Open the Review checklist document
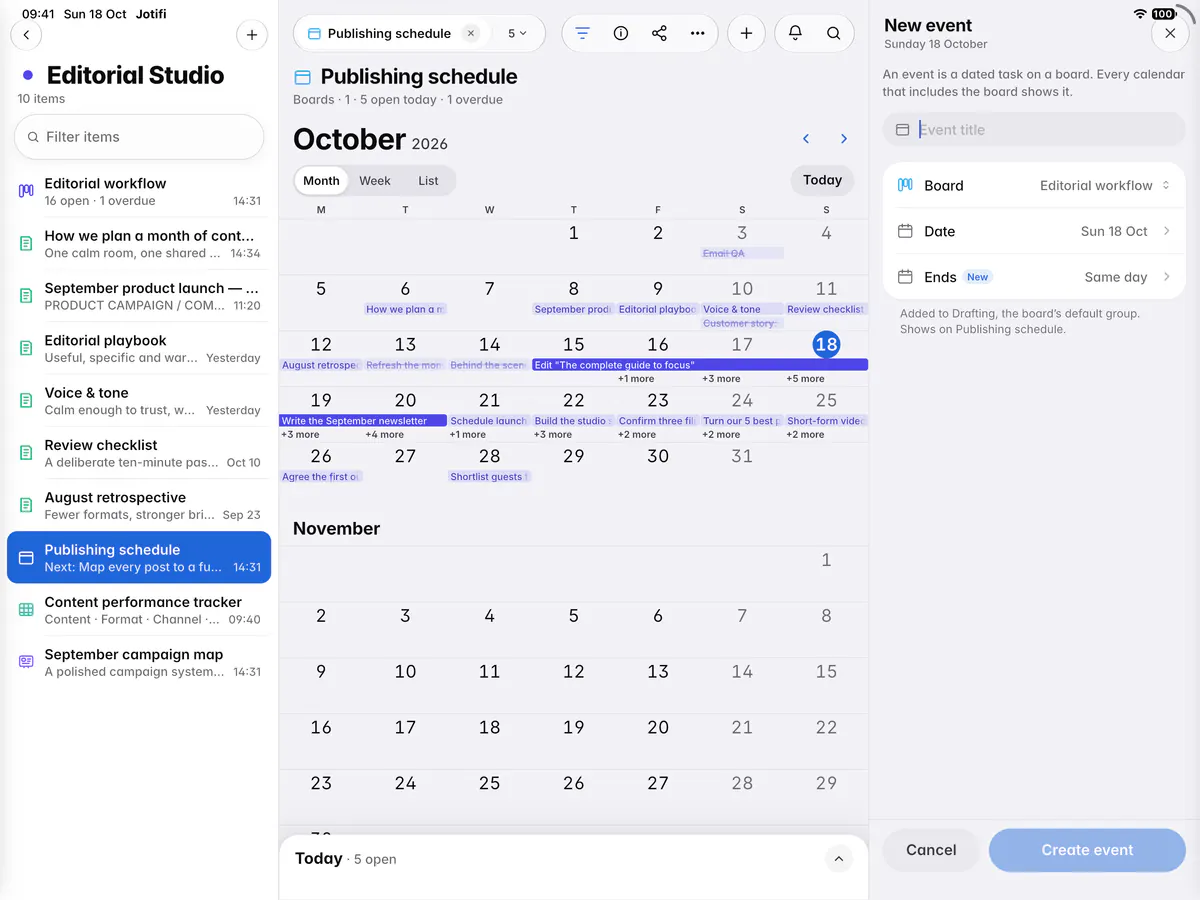Viewport: 1200px width, 900px height. 139,453
